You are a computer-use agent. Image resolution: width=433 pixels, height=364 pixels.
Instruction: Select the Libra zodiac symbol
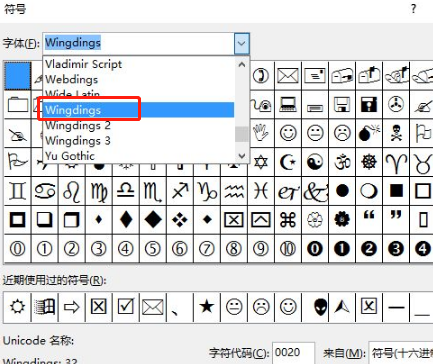click(126, 191)
